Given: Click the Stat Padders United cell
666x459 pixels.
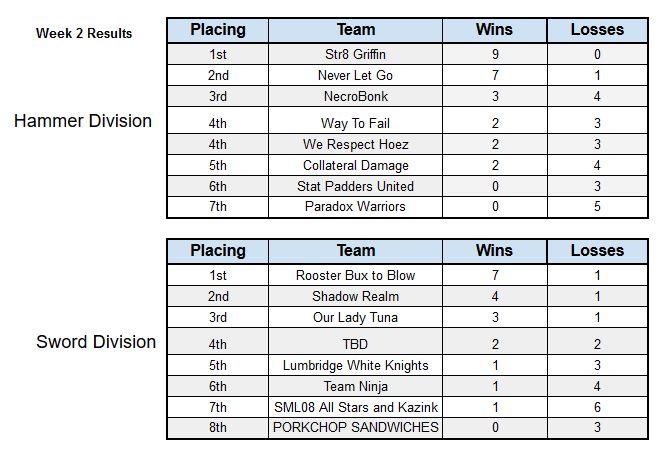Looking at the screenshot, I should coord(356,186).
